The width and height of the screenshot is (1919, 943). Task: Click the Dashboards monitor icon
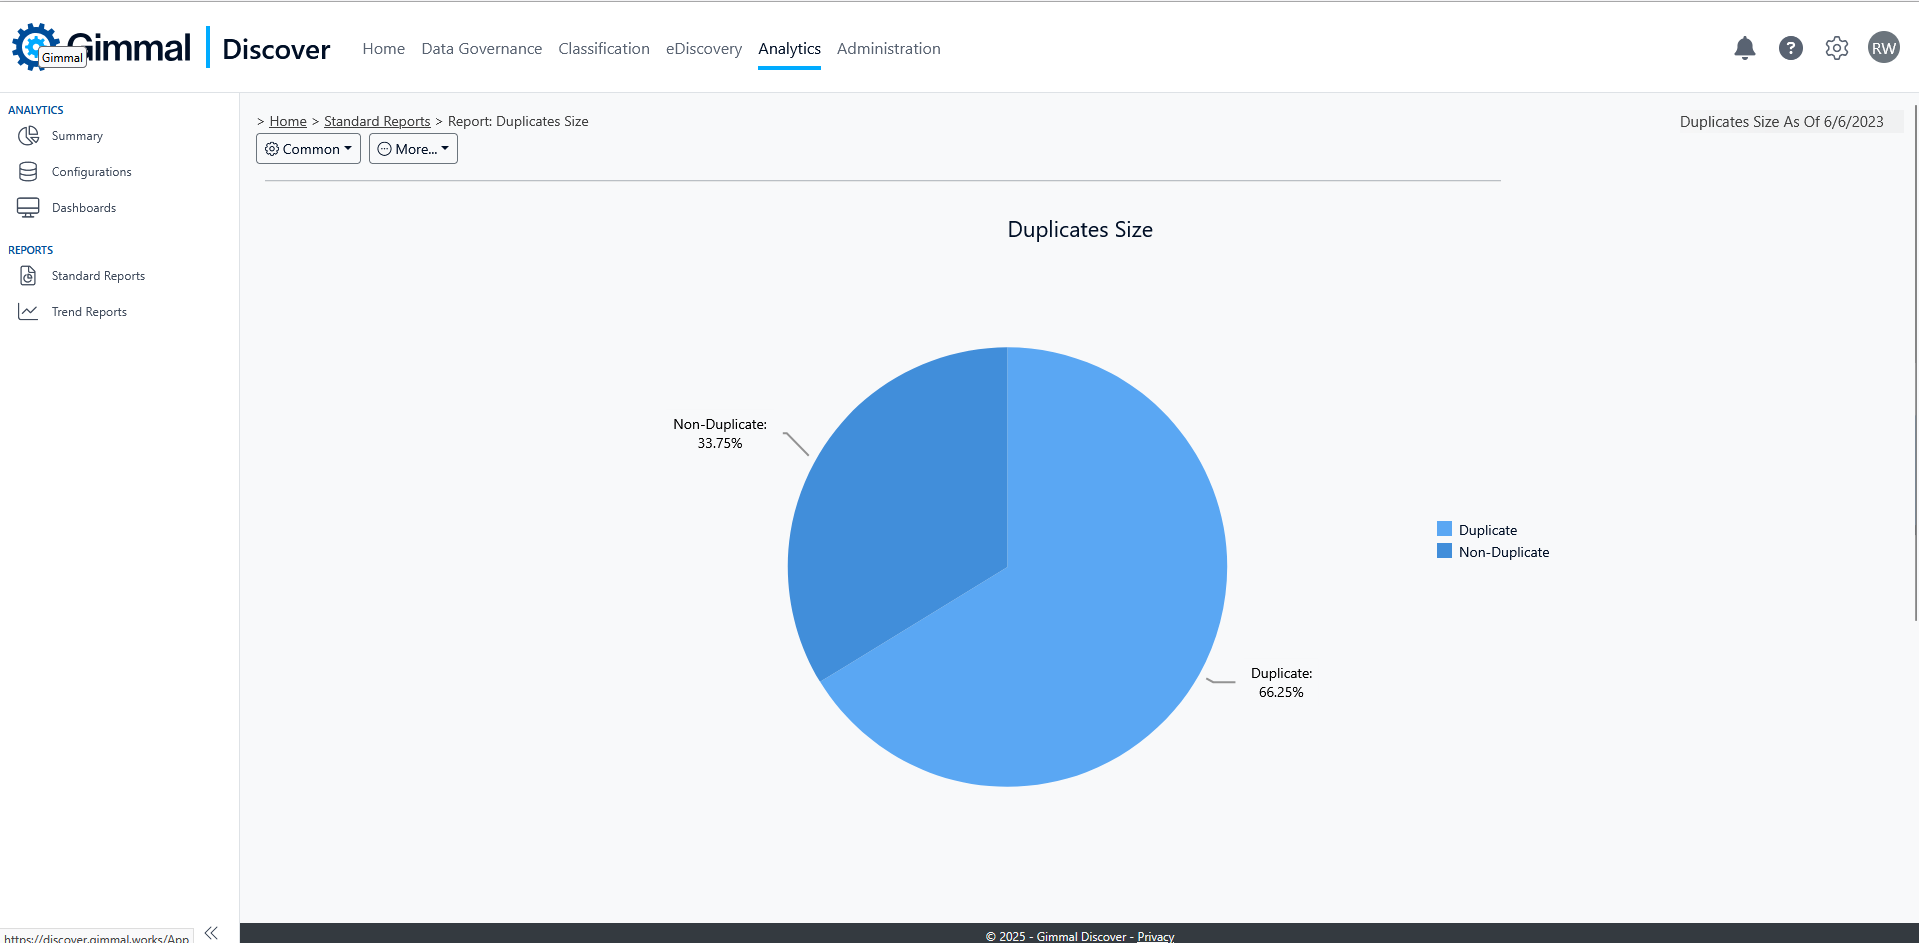[x=28, y=208]
